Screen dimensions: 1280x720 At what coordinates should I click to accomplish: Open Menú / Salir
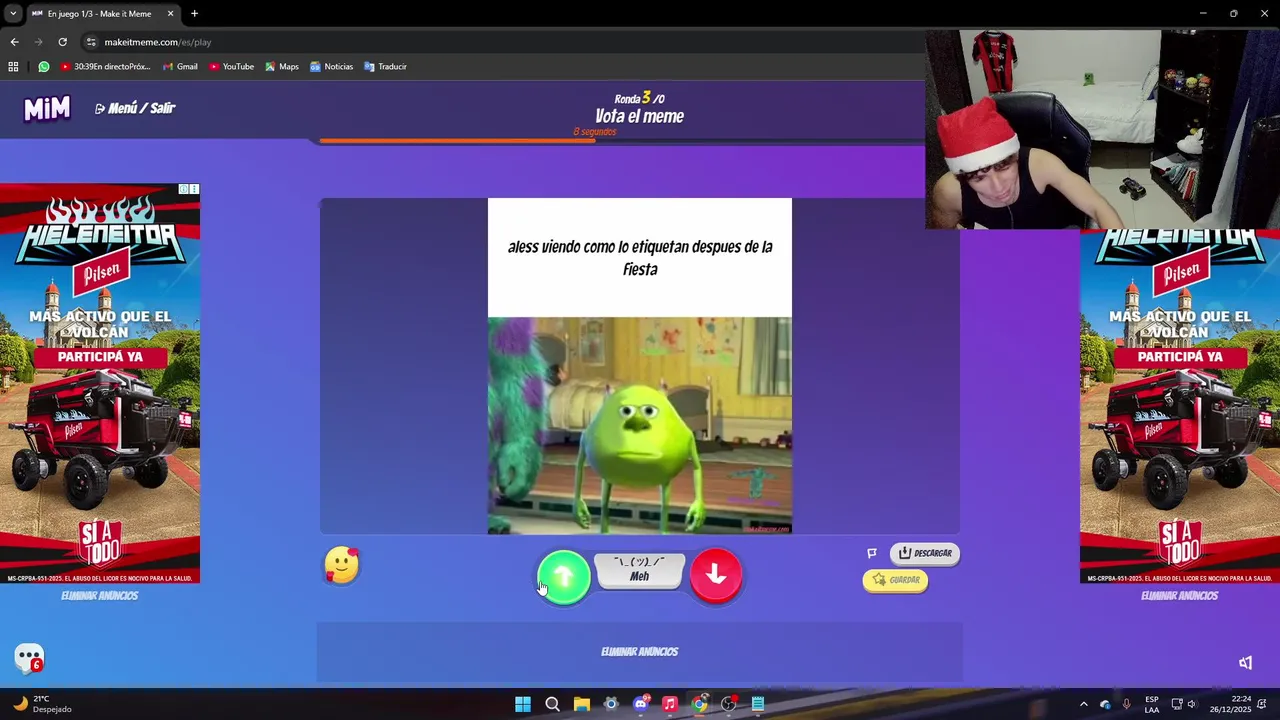tap(135, 108)
